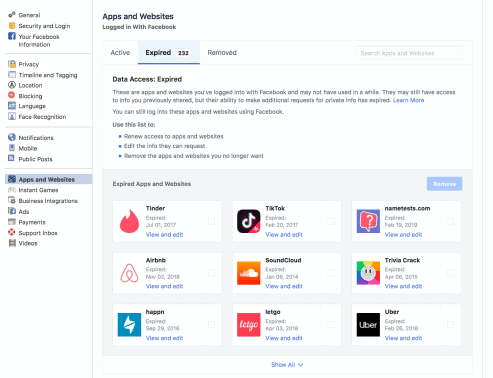Viewport: 493px width, 378px height.
Task: Click the Tinder flame logo
Action: click(x=129, y=221)
